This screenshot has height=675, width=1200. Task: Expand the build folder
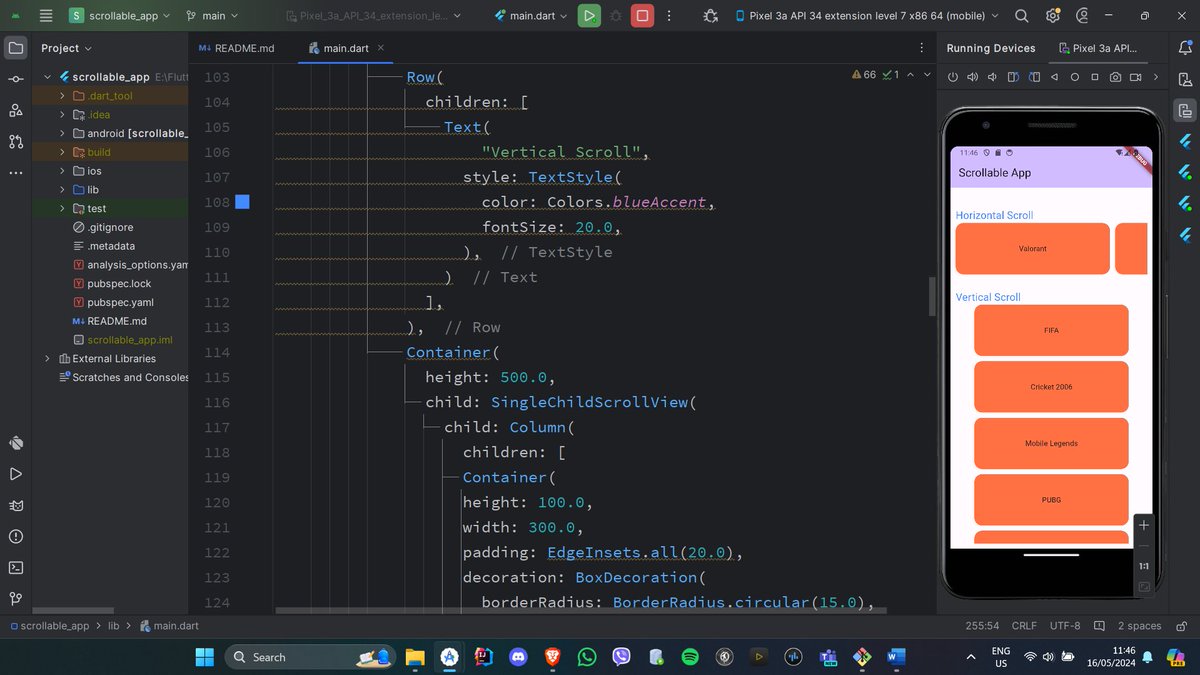coord(62,152)
